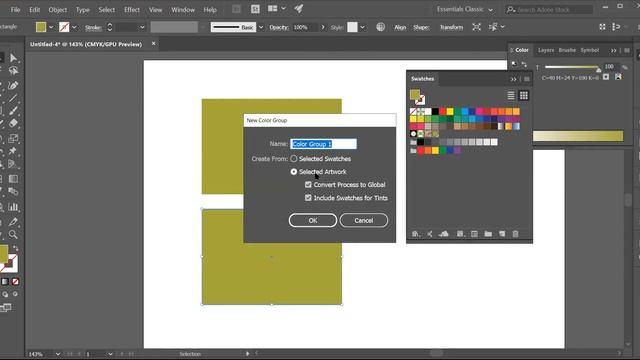The height and width of the screenshot is (360, 640).
Task: Uncheck Include Swatches for Tints
Action: [308, 198]
